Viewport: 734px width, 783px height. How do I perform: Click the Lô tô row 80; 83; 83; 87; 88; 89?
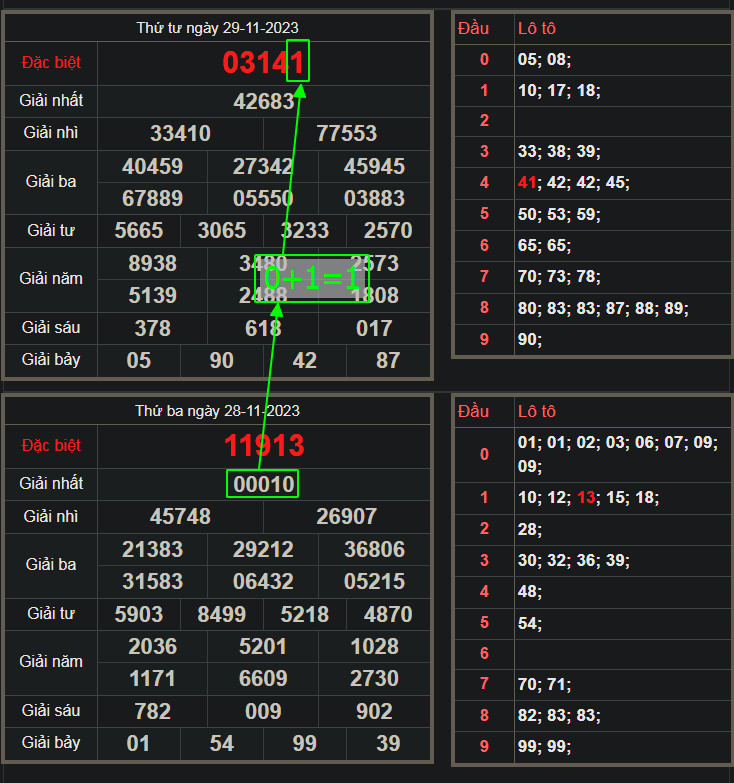click(x=602, y=308)
